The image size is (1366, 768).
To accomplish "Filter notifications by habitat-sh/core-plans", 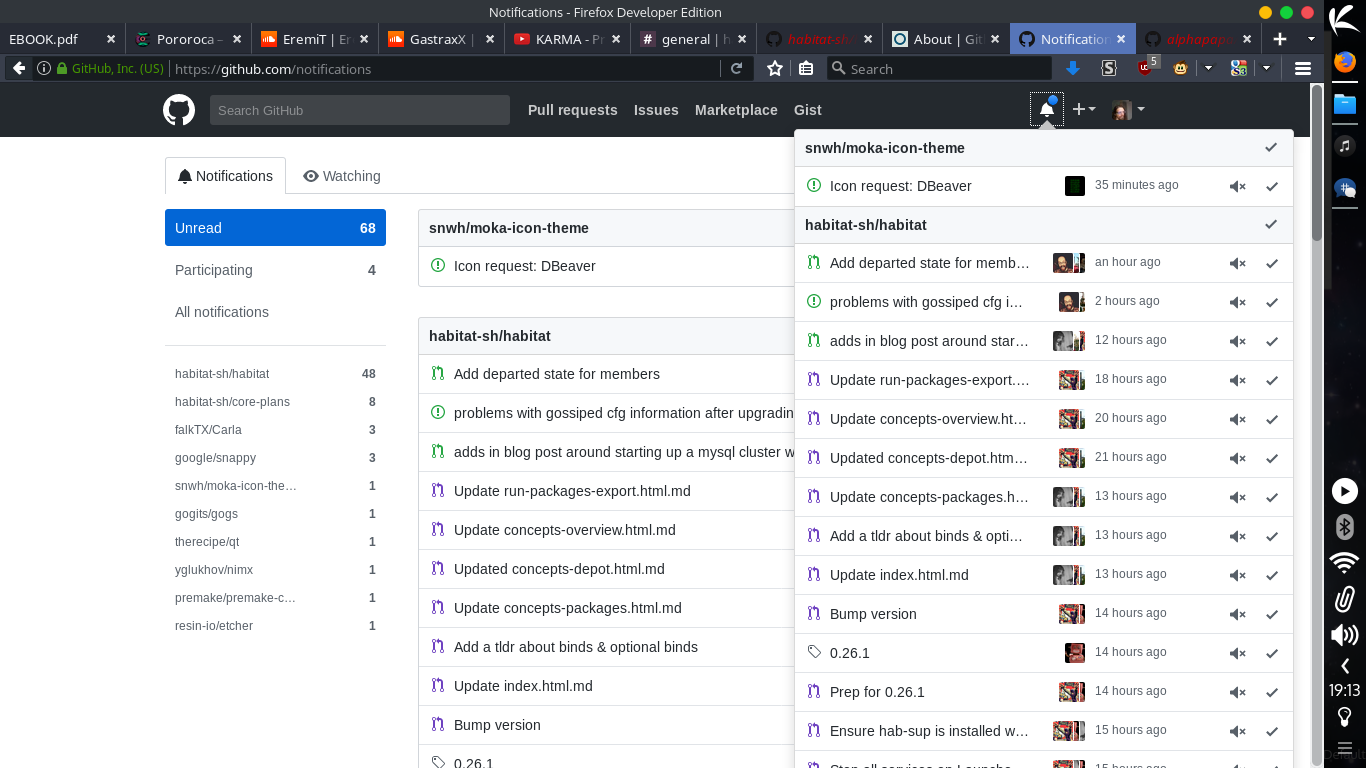I will pyautogui.click(x=232, y=401).
